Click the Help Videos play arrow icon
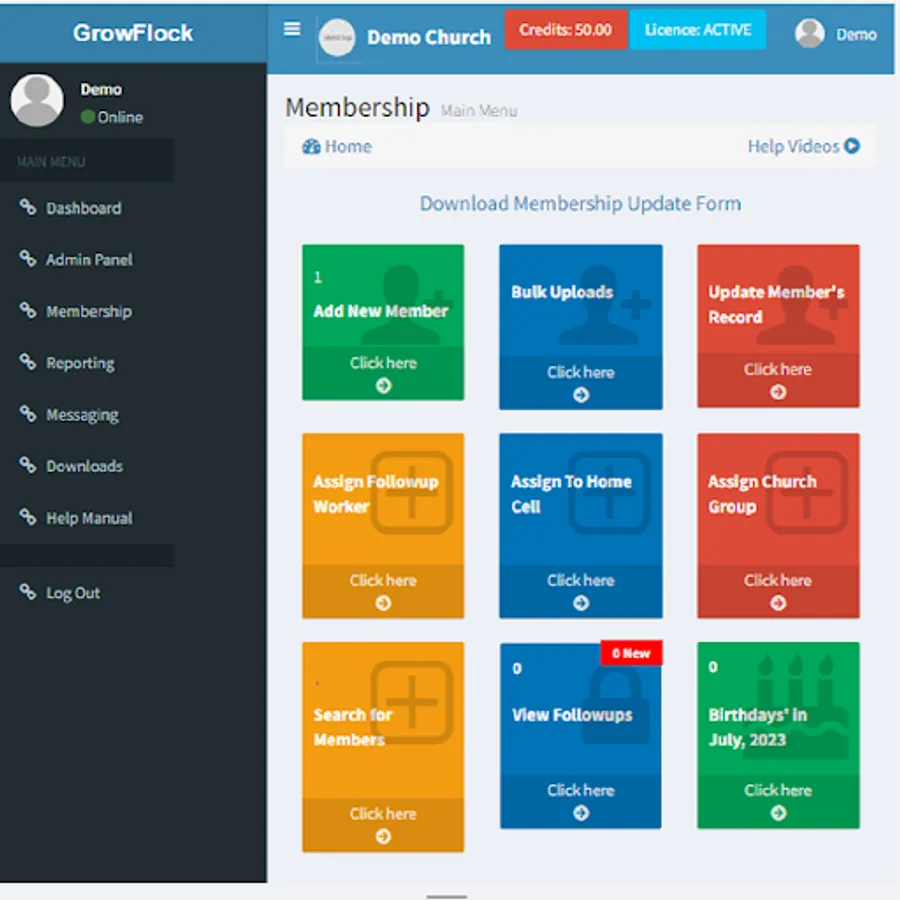Screen dimensions: 900x900 tap(852, 146)
